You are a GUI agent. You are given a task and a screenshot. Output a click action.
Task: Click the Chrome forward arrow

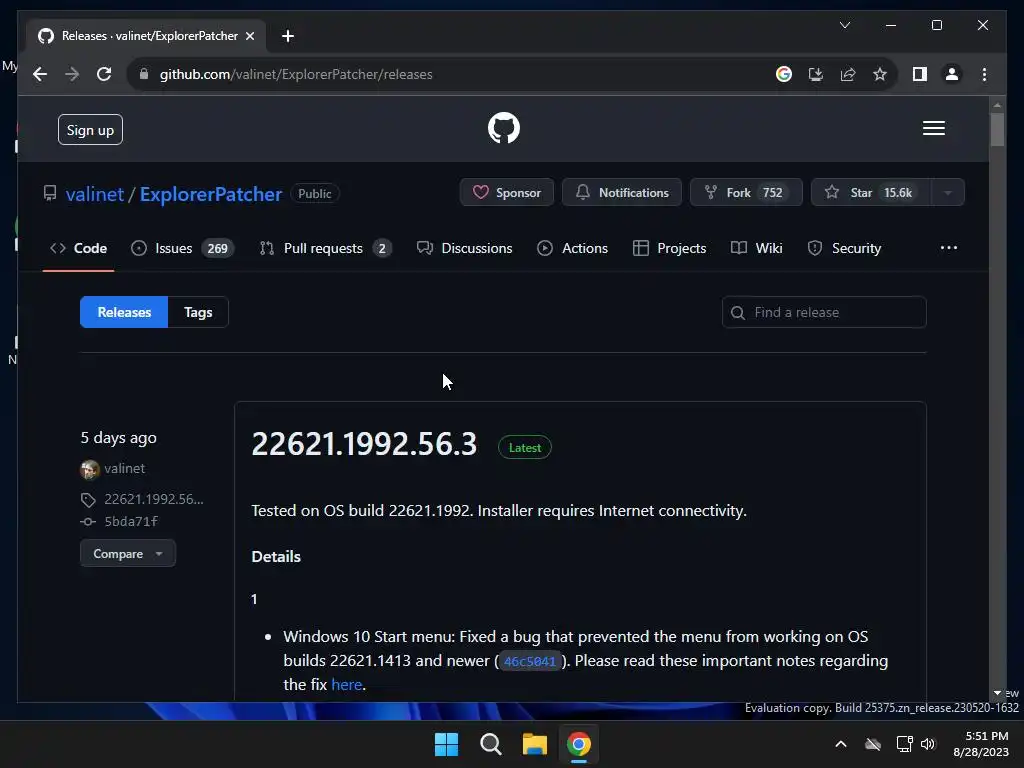[x=72, y=74]
